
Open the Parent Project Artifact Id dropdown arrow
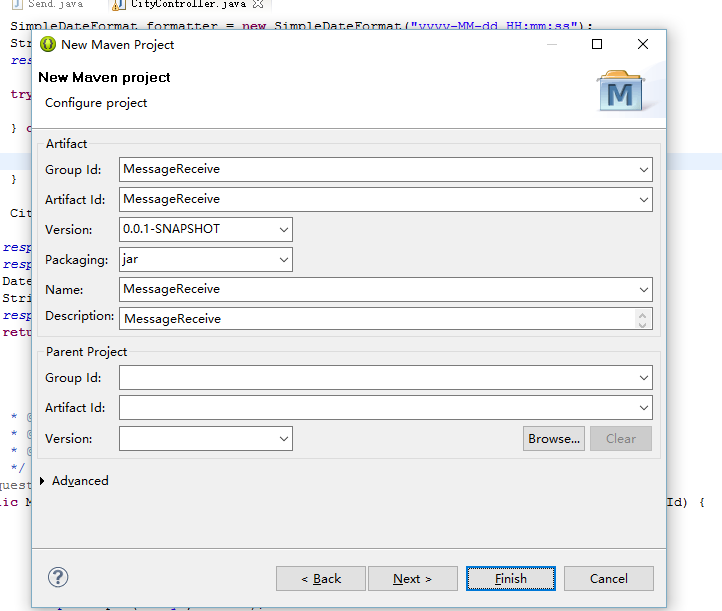644,407
